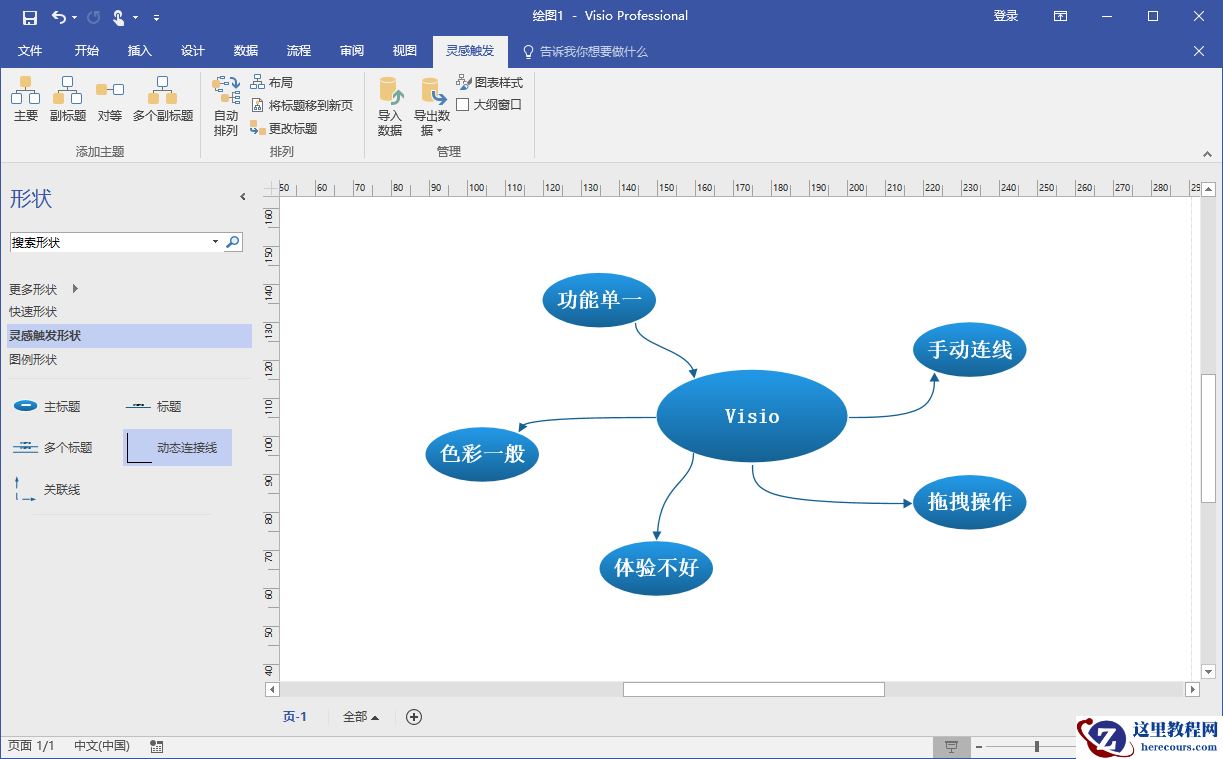This screenshot has width=1223, height=759.
Task: Click 将标题移到新页 button
Action: coord(302,105)
